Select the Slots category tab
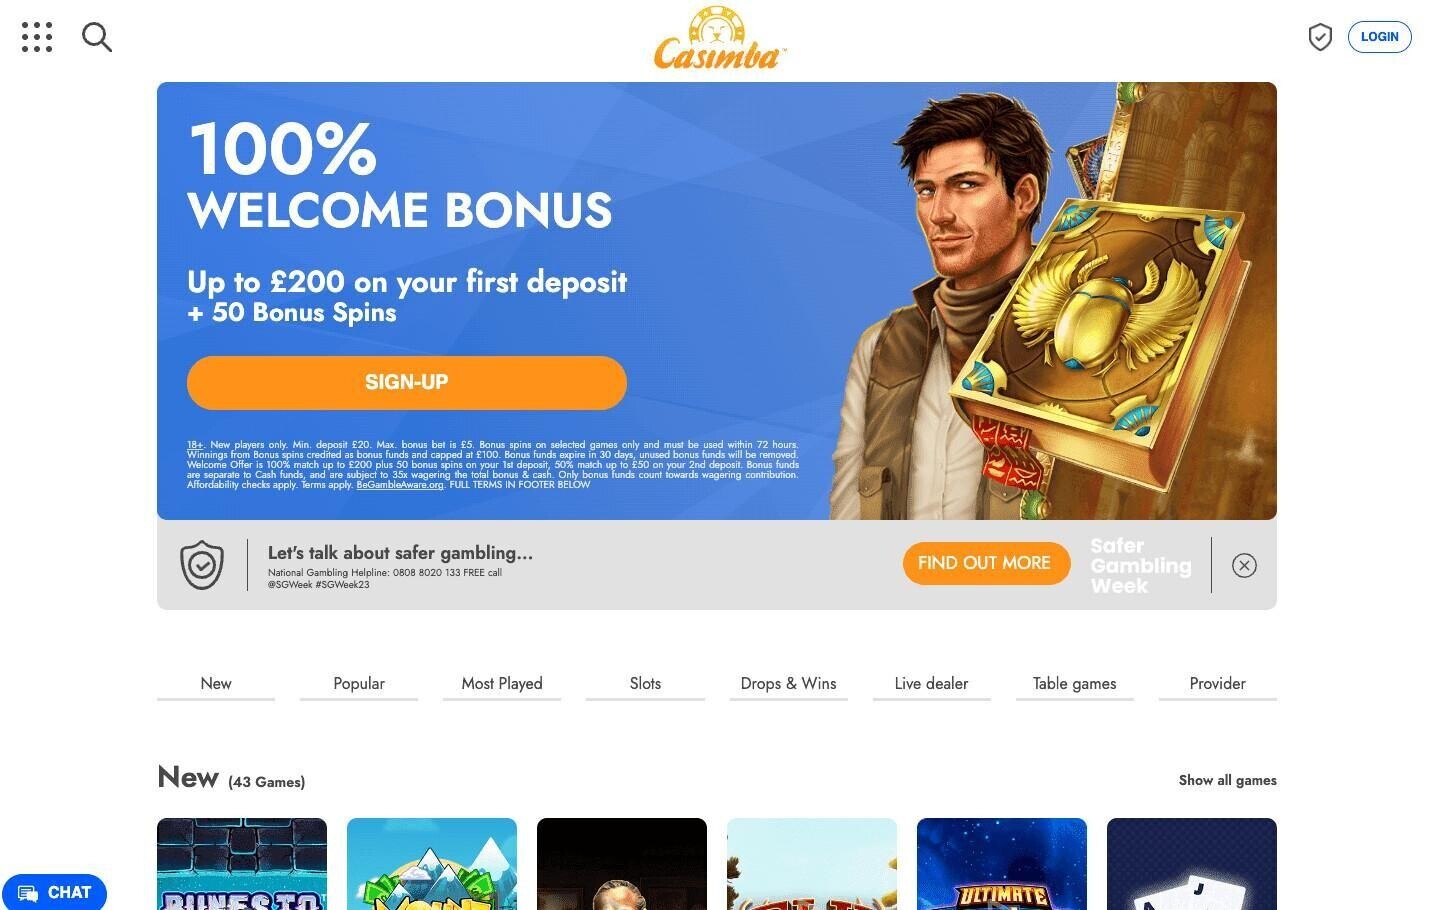The image size is (1439, 910). coord(645,685)
